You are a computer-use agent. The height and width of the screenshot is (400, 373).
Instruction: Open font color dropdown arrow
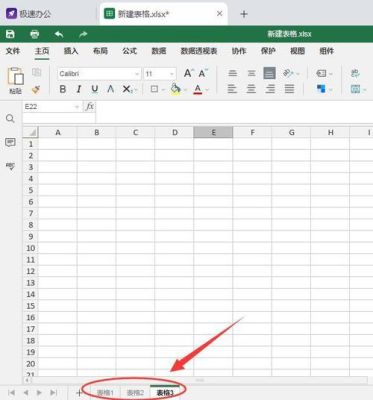[207, 90]
